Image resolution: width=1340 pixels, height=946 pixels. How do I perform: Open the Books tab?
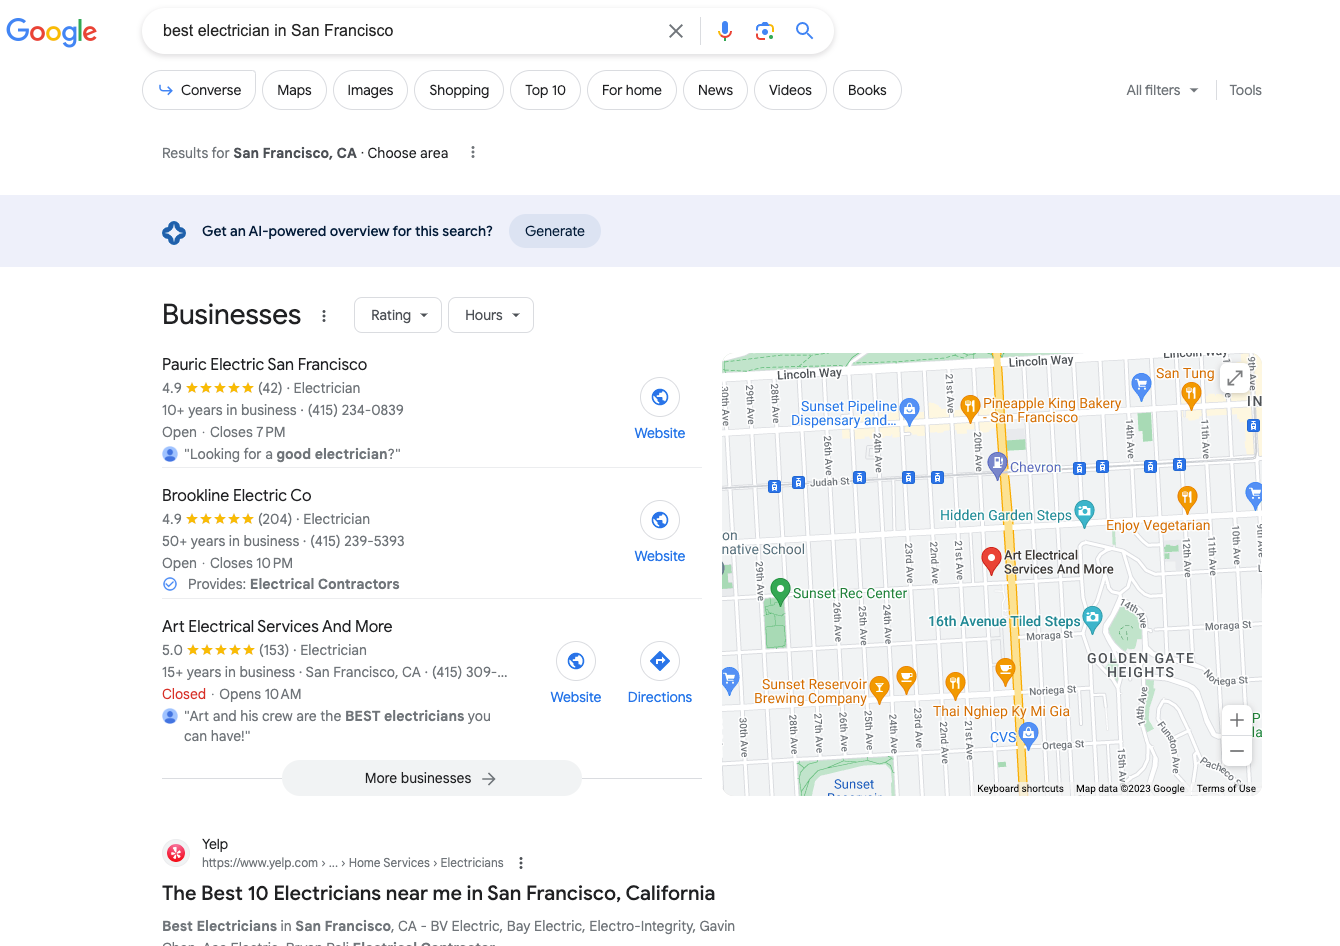click(x=867, y=90)
